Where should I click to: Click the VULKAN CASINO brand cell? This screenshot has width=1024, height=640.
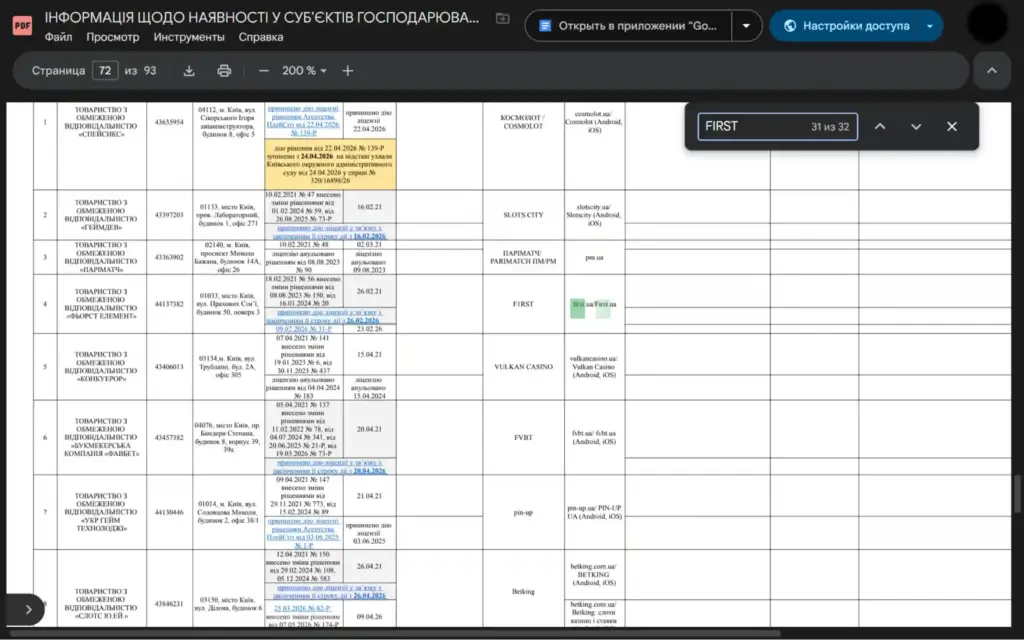pos(523,367)
